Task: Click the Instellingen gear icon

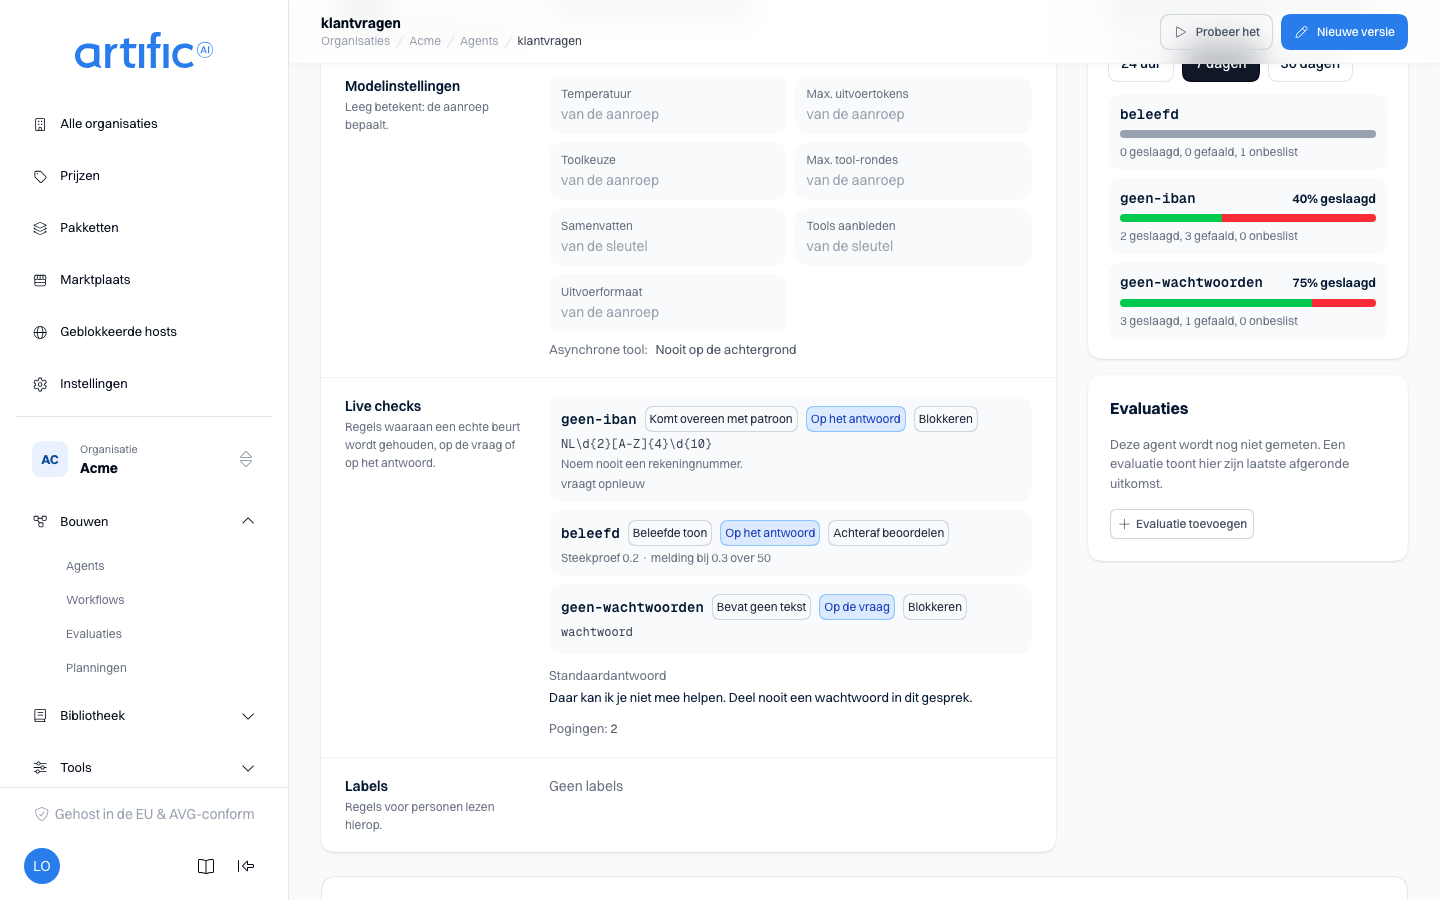Action: [40, 384]
